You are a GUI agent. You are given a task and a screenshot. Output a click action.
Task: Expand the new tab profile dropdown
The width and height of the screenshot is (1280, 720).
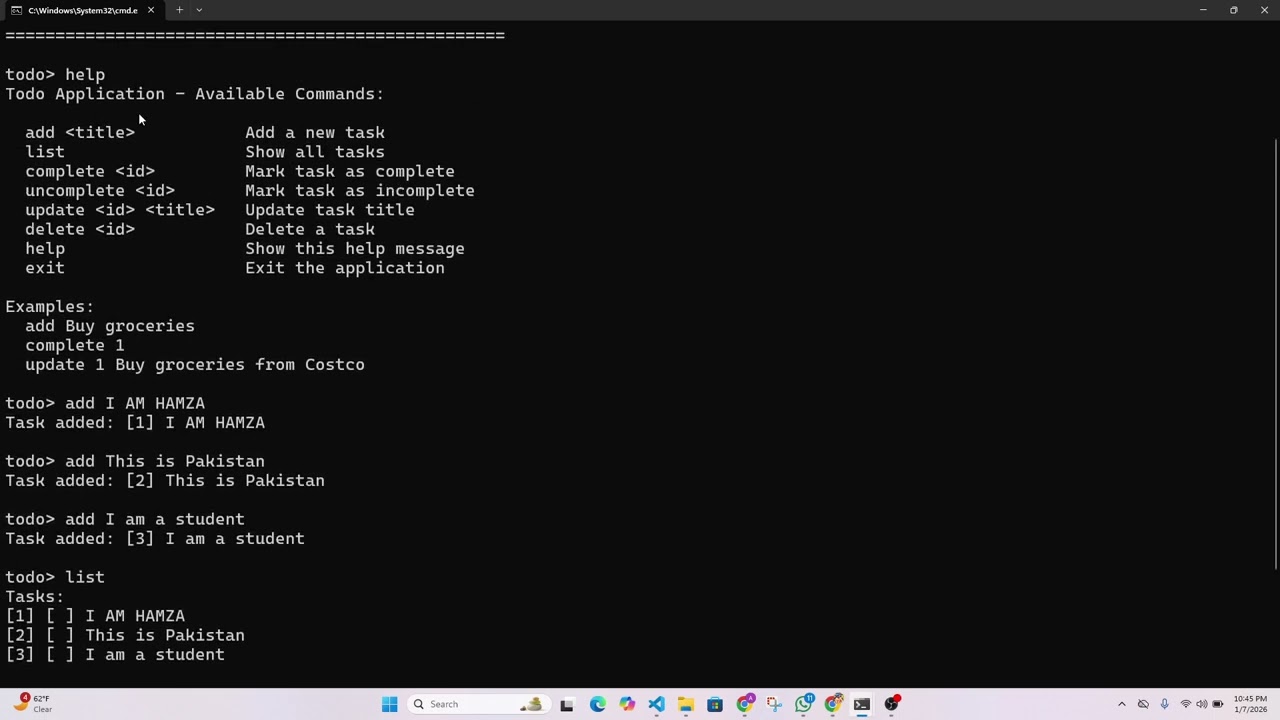(x=199, y=10)
